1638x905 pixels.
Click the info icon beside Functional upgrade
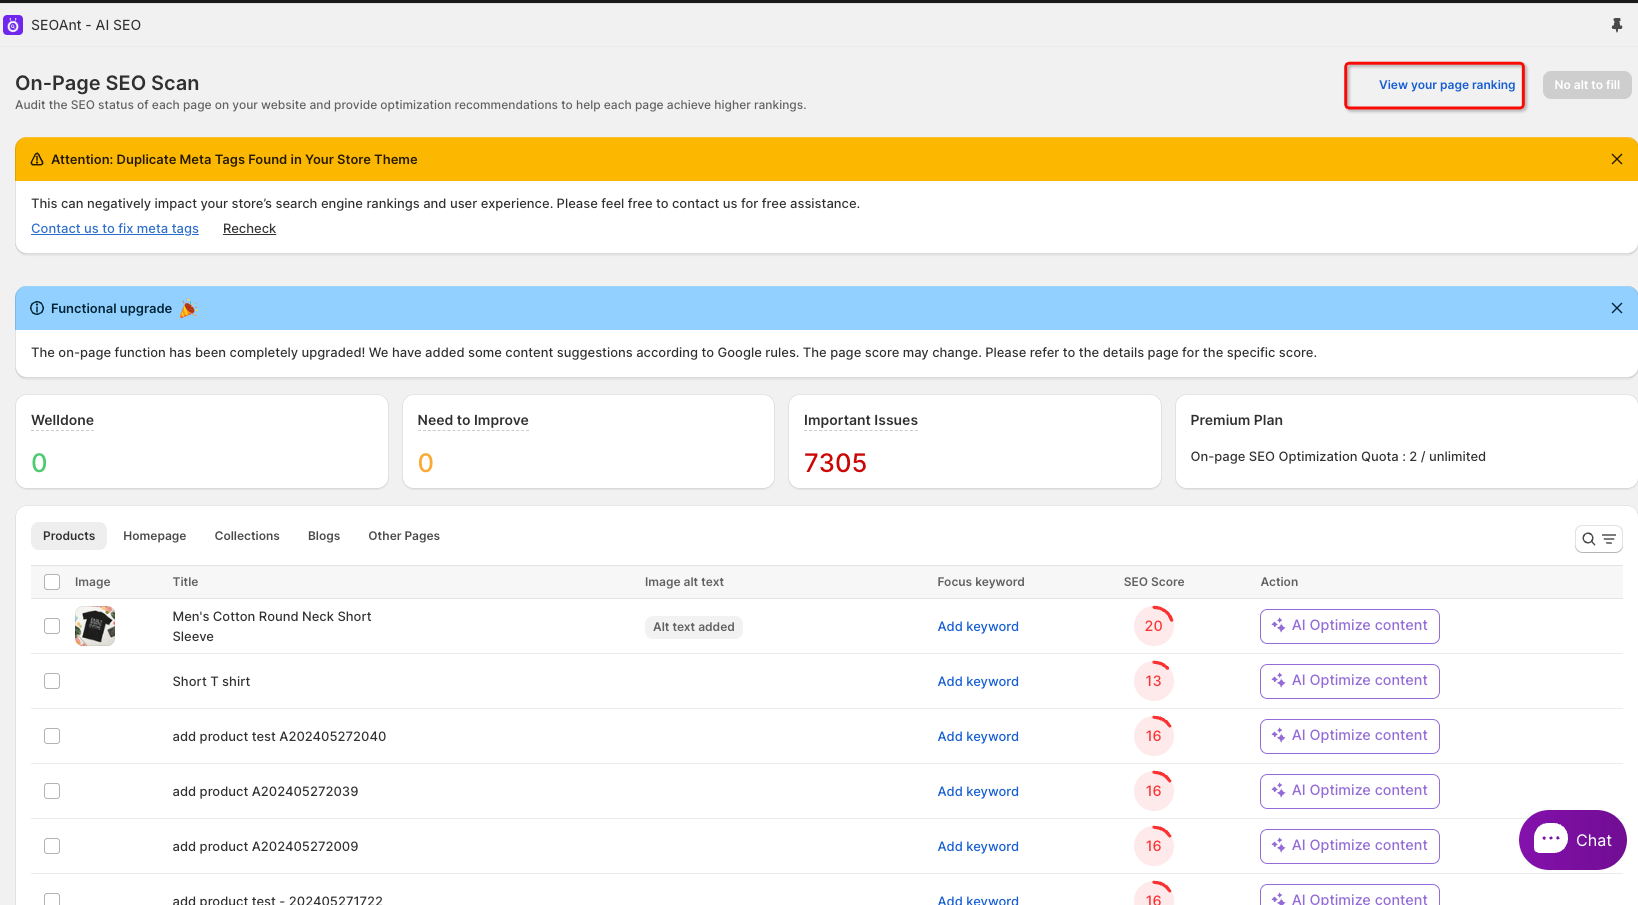coord(37,308)
